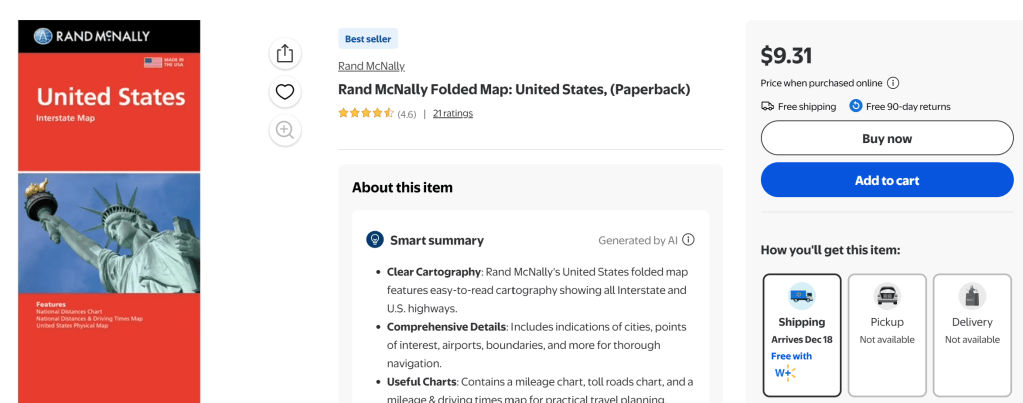Click the United States map cover image
The image size is (1023, 403).
pos(109,211)
